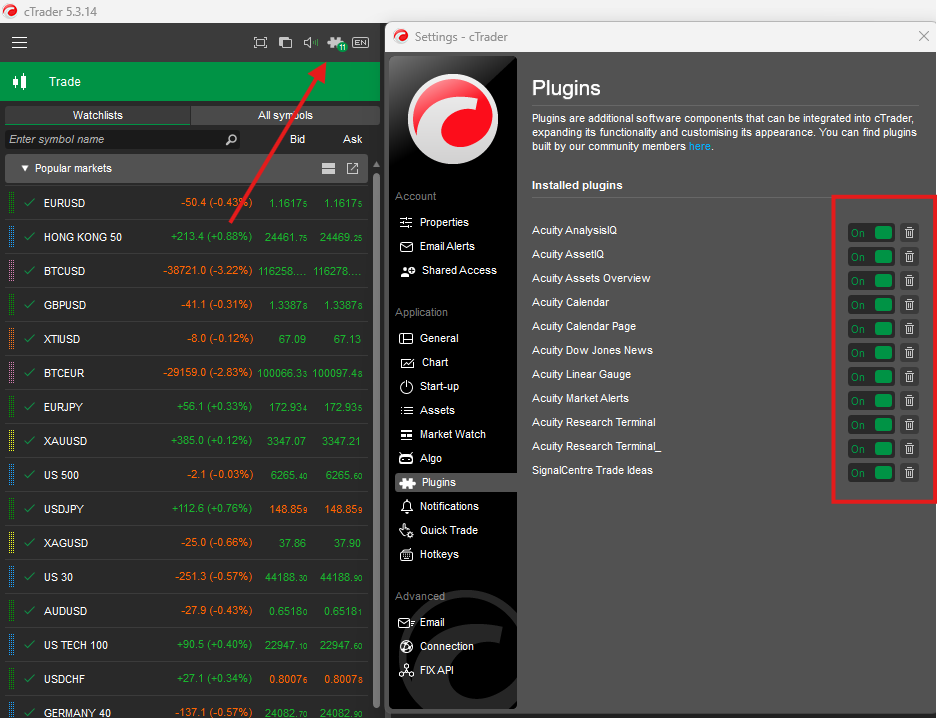Turn off Acuity AssetIQ plugin toggle
The width and height of the screenshot is (937, 718).
click(871, 256)
